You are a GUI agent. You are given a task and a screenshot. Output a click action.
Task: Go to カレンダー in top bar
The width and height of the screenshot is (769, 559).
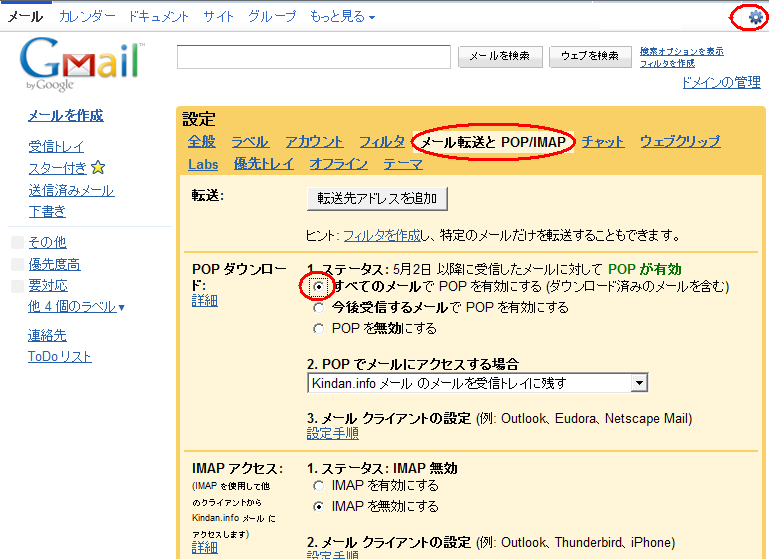87,17
